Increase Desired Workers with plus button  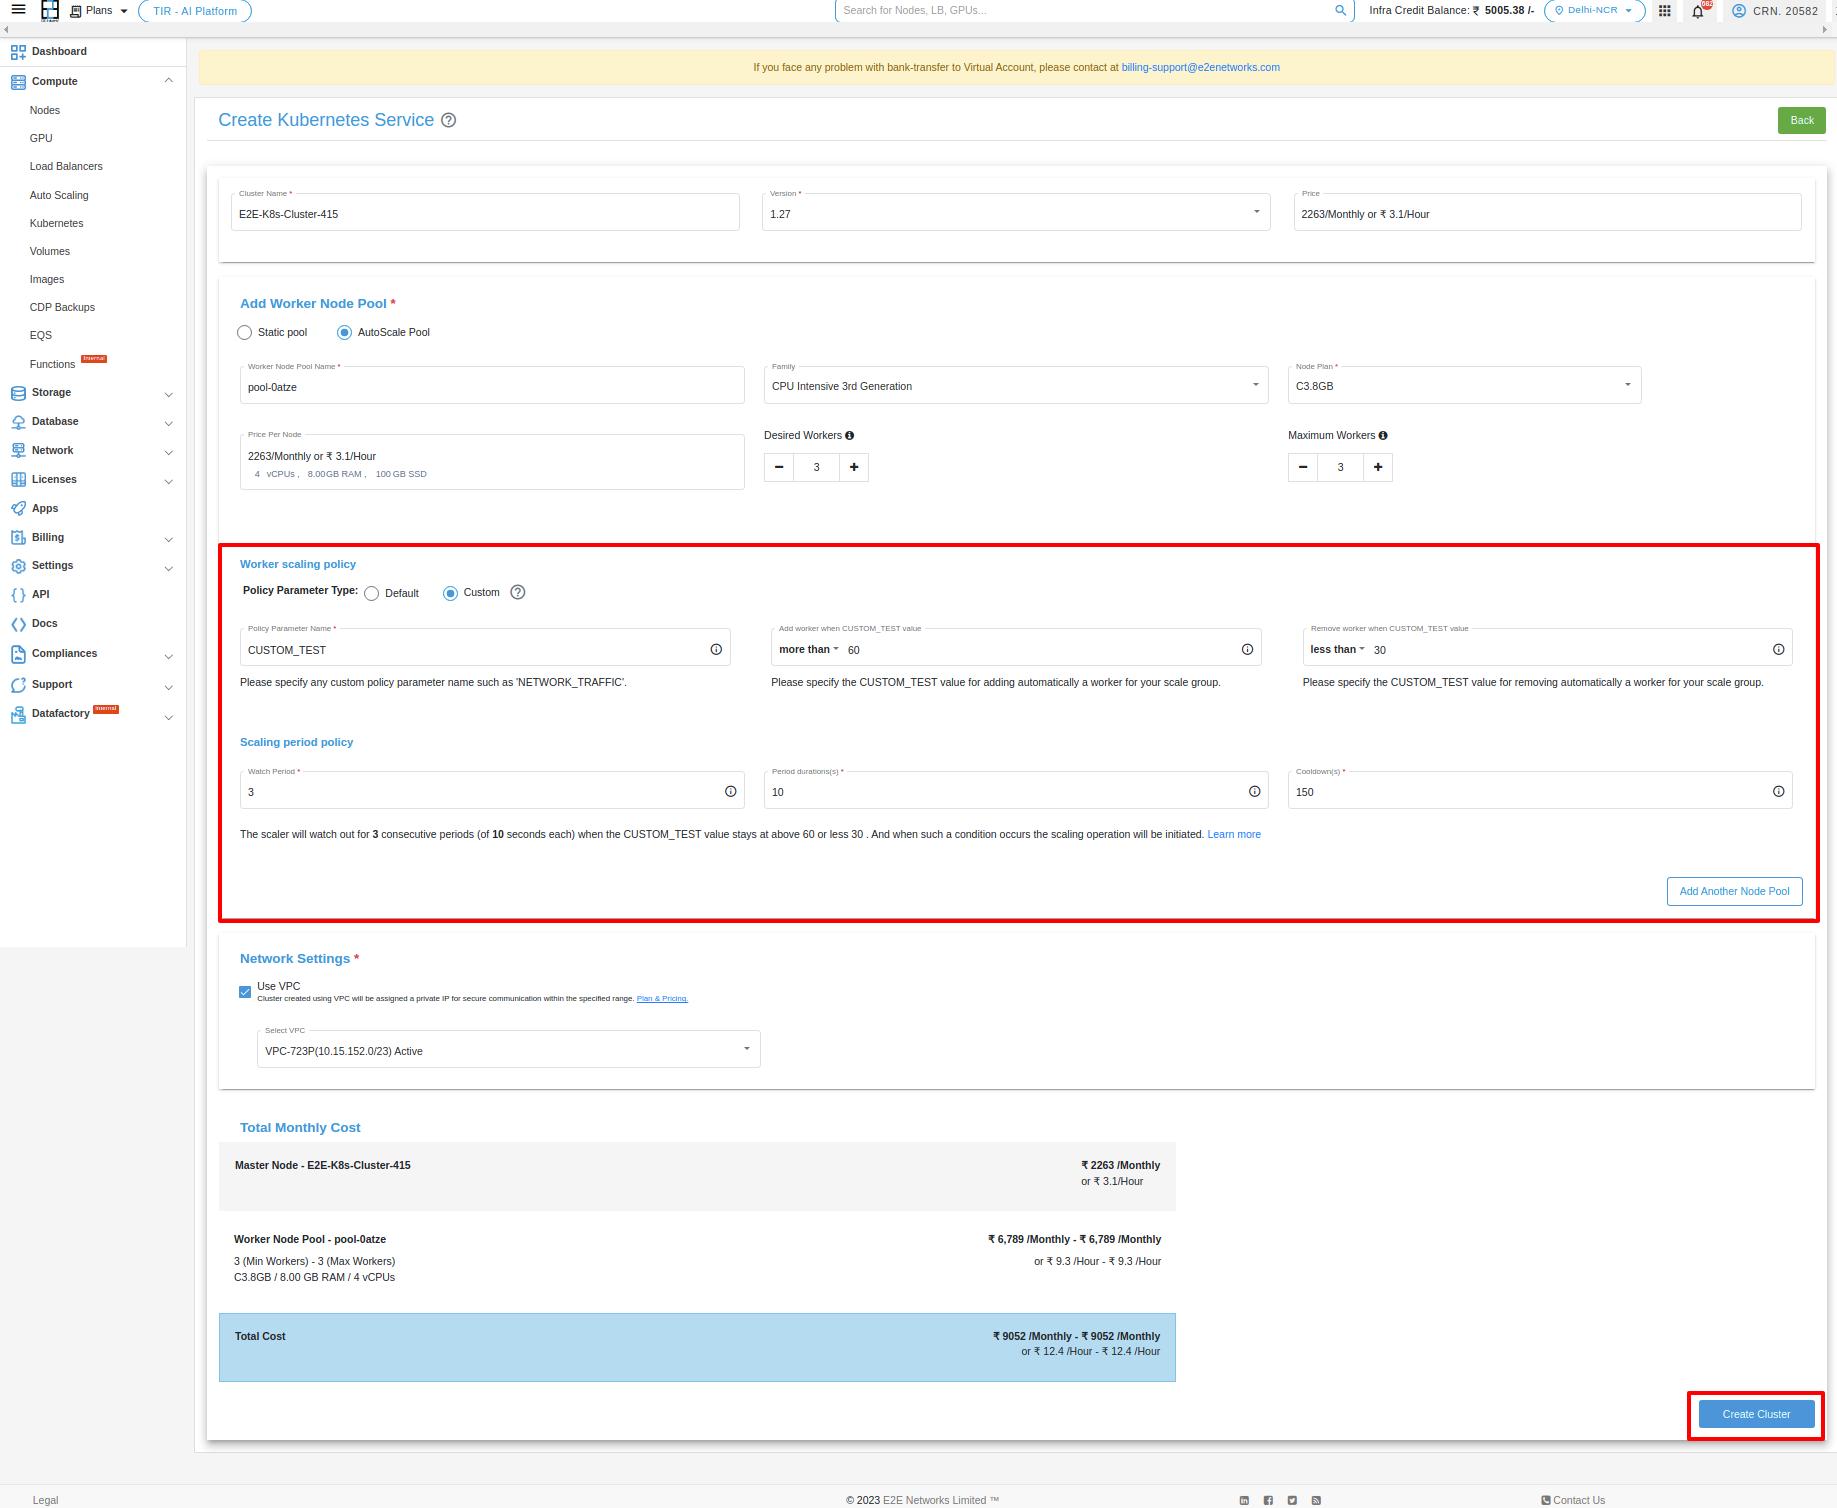point(854,467)
